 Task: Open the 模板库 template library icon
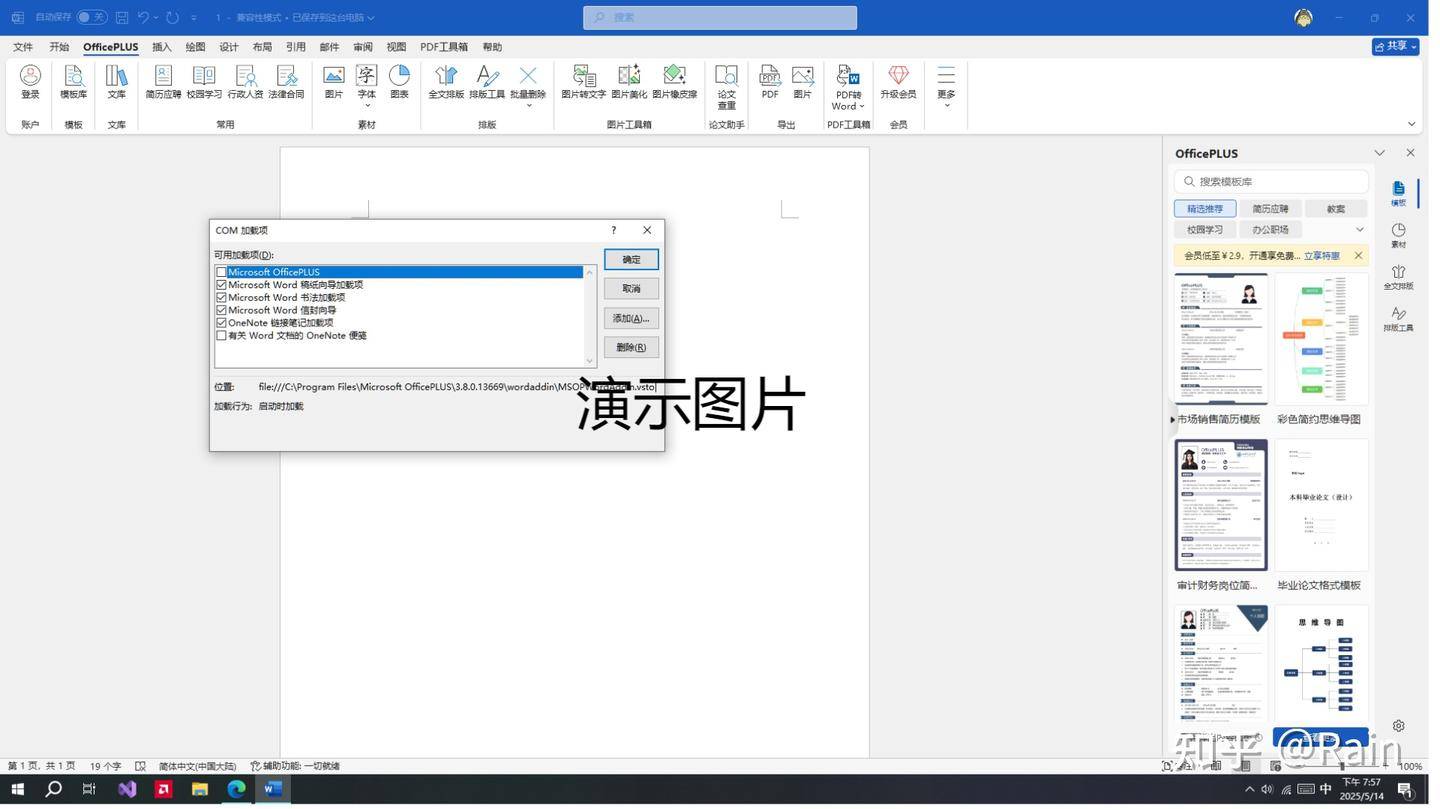tap(73, 82)
